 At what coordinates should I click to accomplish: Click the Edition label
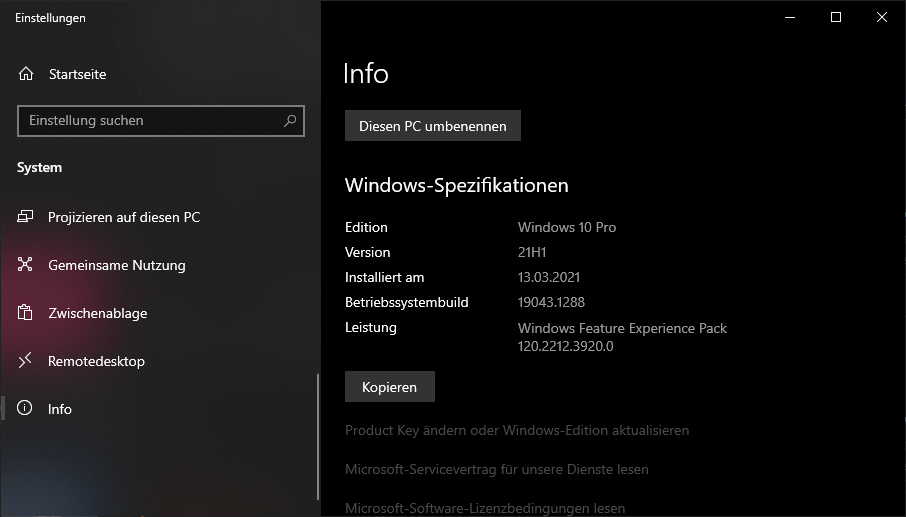pos(366,227)
